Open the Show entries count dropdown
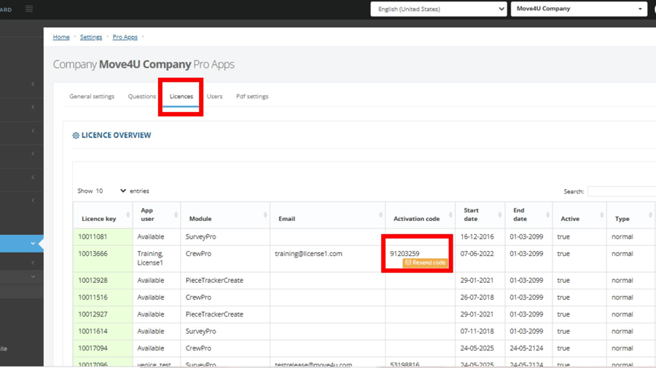Viewport: 656px width, 368px height. [x=111, y=191]
